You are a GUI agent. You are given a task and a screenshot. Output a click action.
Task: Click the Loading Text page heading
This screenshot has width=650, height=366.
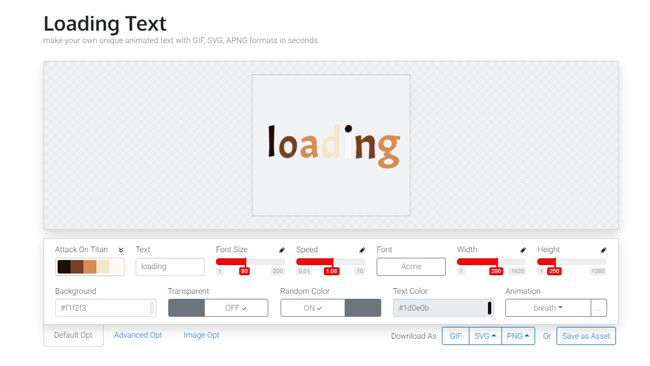click(105, 24)
